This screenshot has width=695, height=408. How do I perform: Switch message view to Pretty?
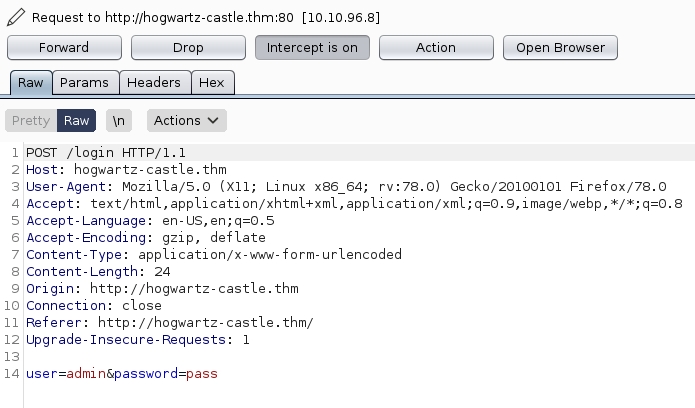[x=31, y=120]
